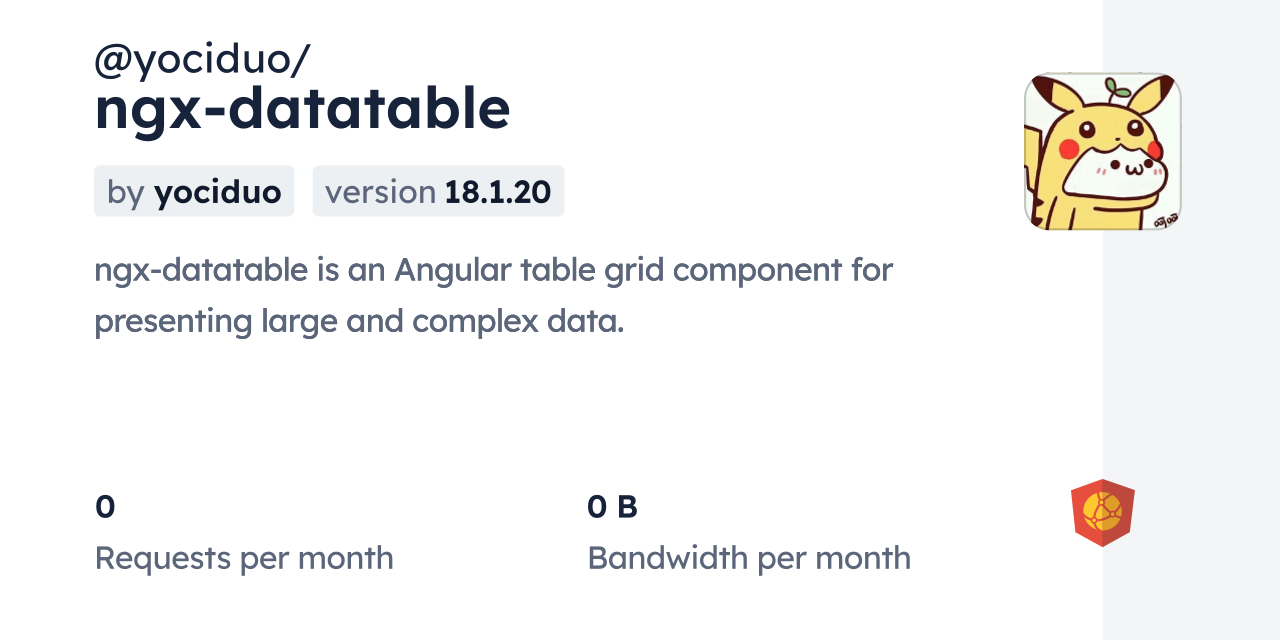
Task: Click Pikachu's red cheek in the avatar
Action: (1069, 150)
